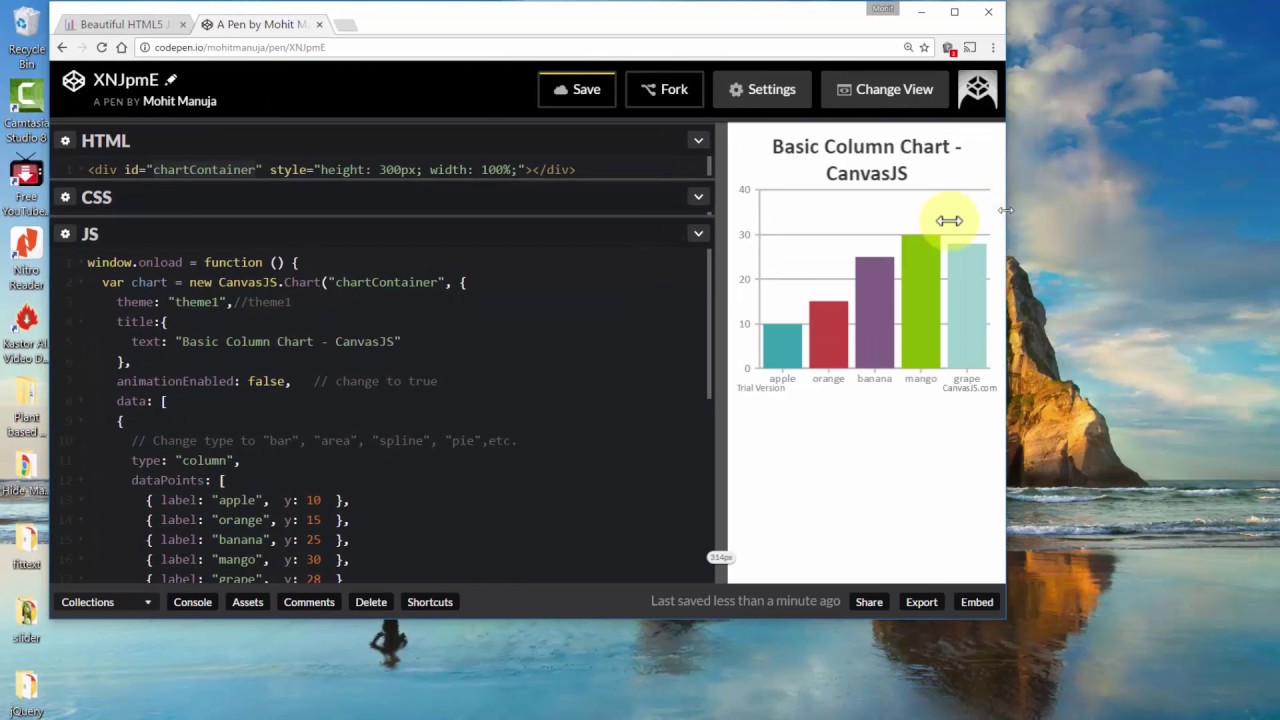This screenshot has width=1280, height=720.
Task: Go to browser home page
Action: click(121, 47)
